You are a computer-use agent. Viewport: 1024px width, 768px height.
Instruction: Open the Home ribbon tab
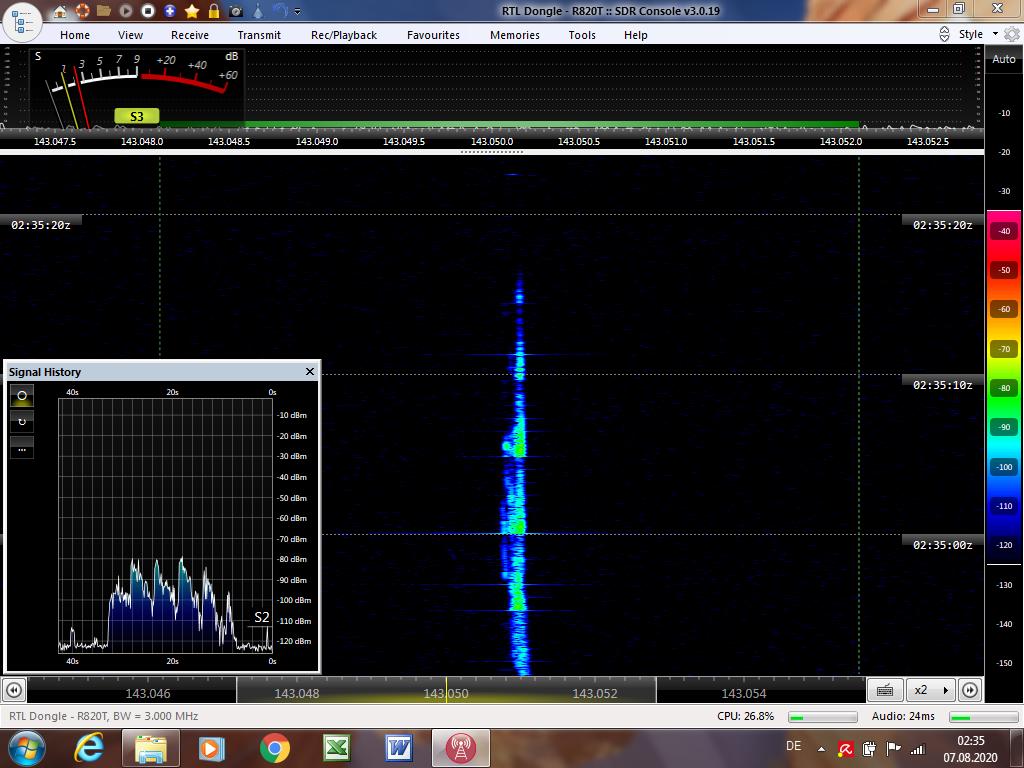[75, 35]
